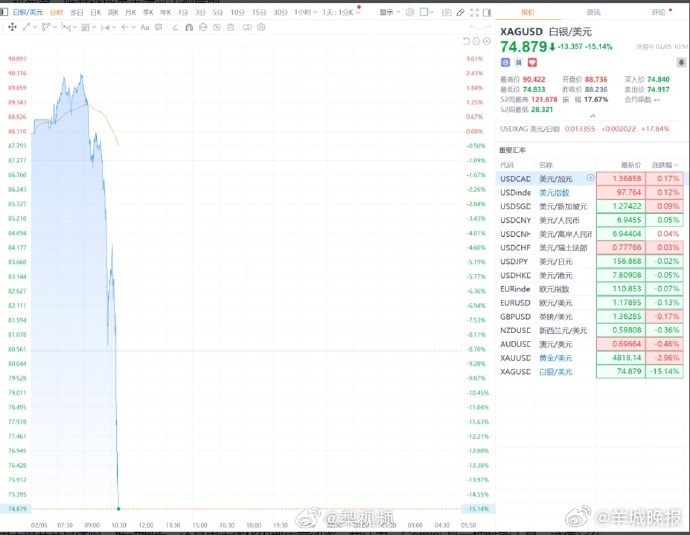The width and height of the screenshot is (690, 535).
Task: Select the EURUSD row
Action: 591,303
